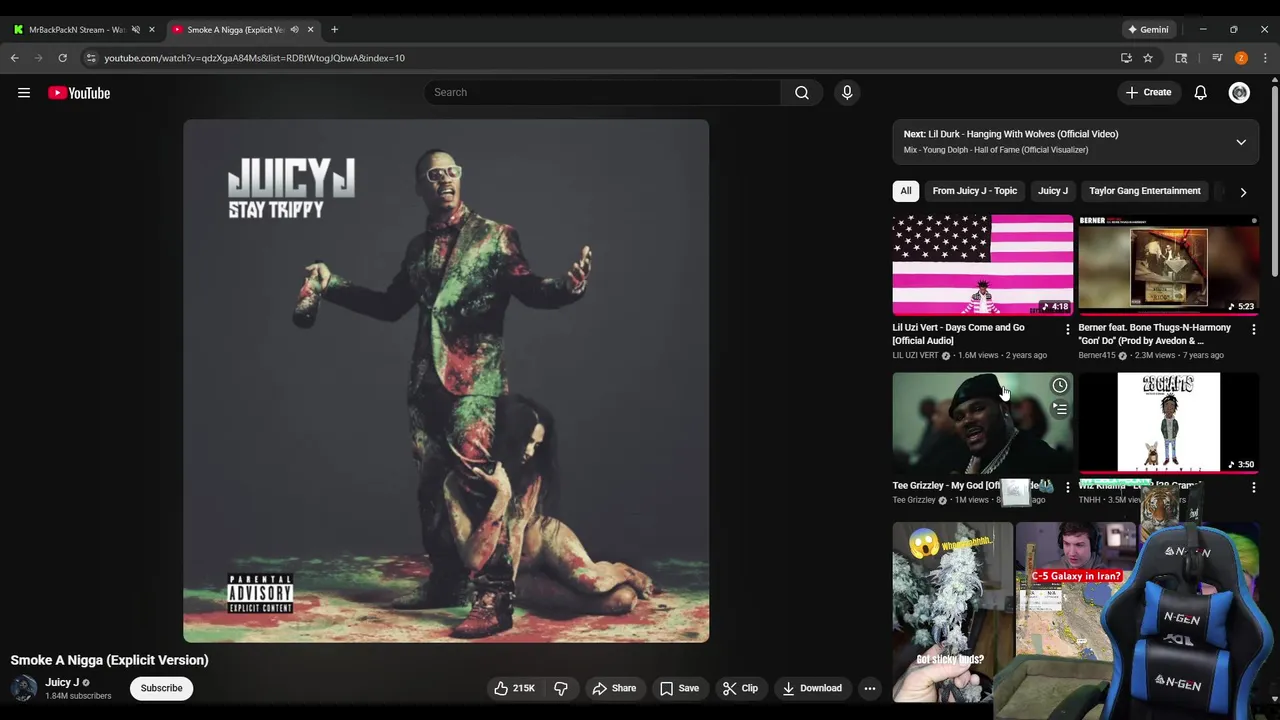Close the Smoke A Nigga tab

310,29
